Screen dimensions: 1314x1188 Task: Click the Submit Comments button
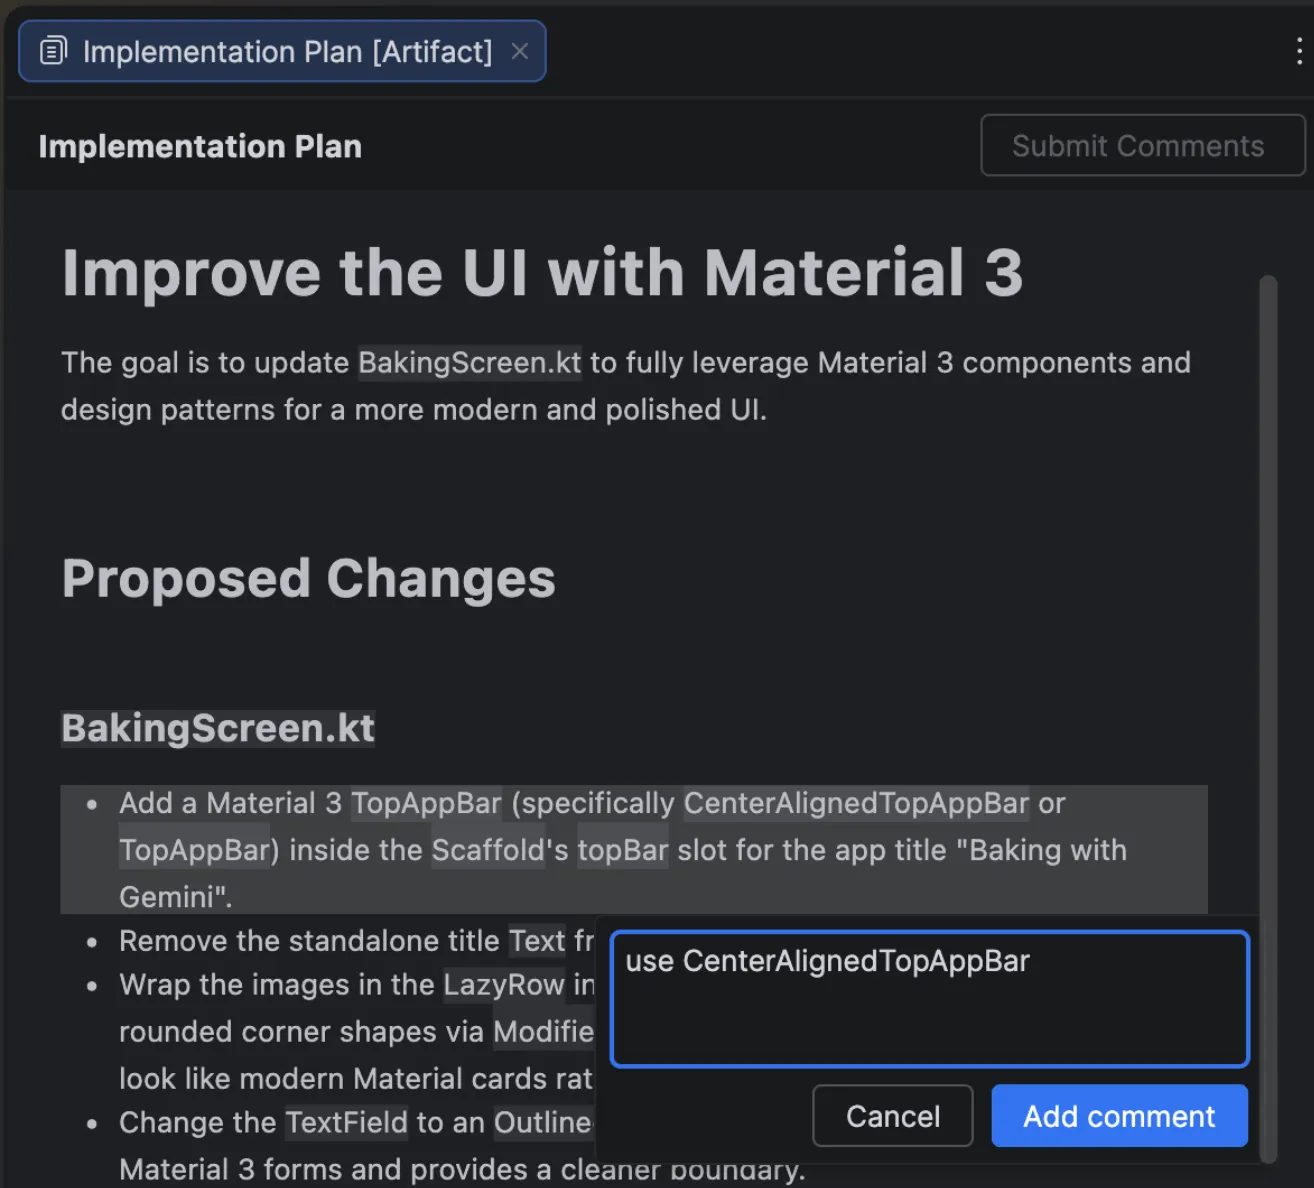[x=1141, y=145]
